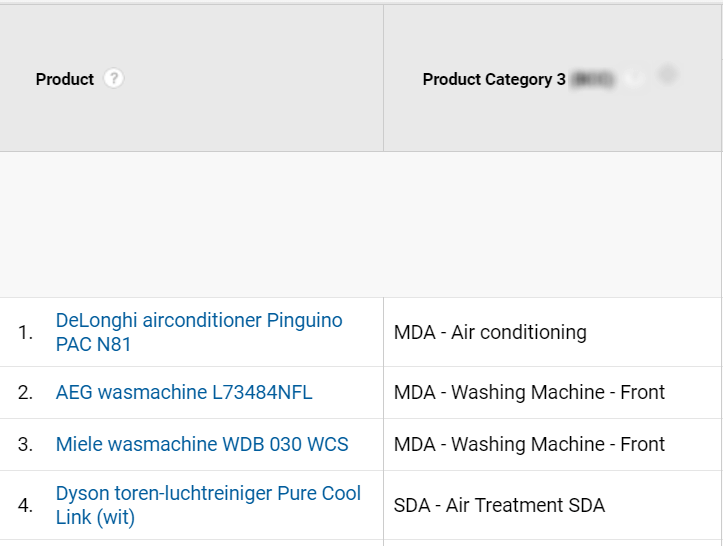Select the MDA - Air conditioning cell
723x546 pixels.
pos(490,332)
